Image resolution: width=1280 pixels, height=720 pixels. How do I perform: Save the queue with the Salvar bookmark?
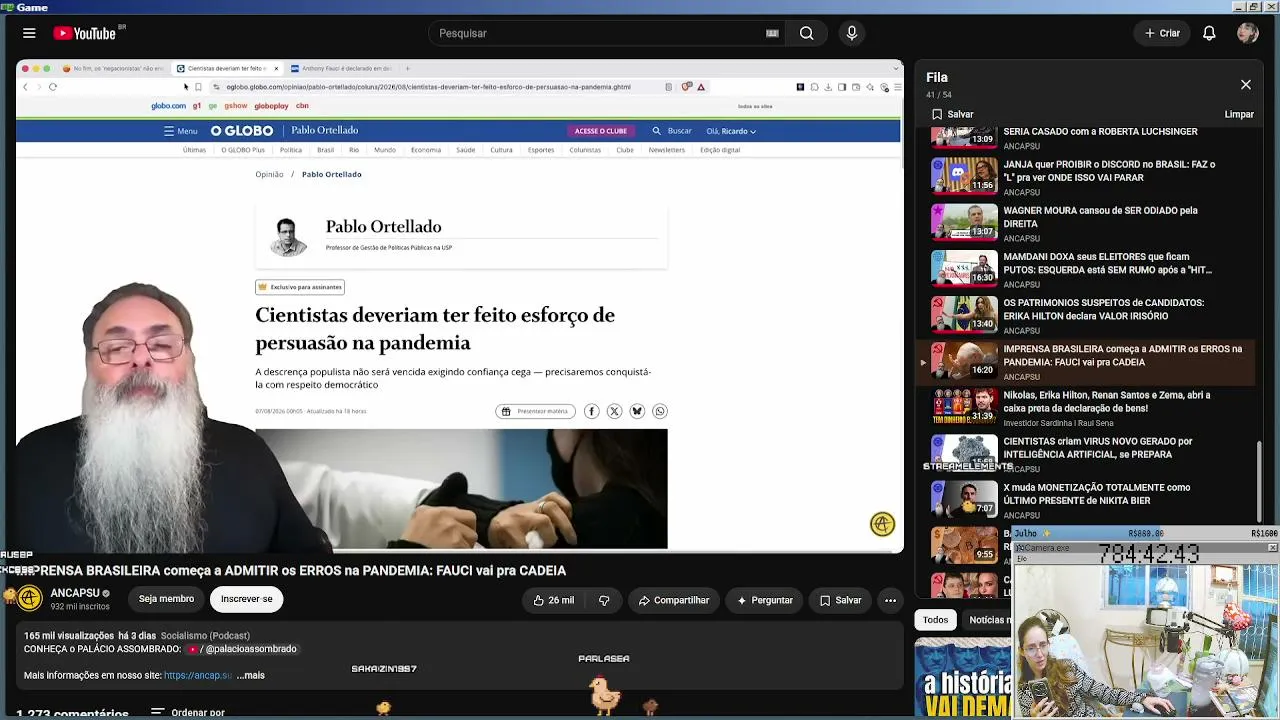(x=952, y=114)
